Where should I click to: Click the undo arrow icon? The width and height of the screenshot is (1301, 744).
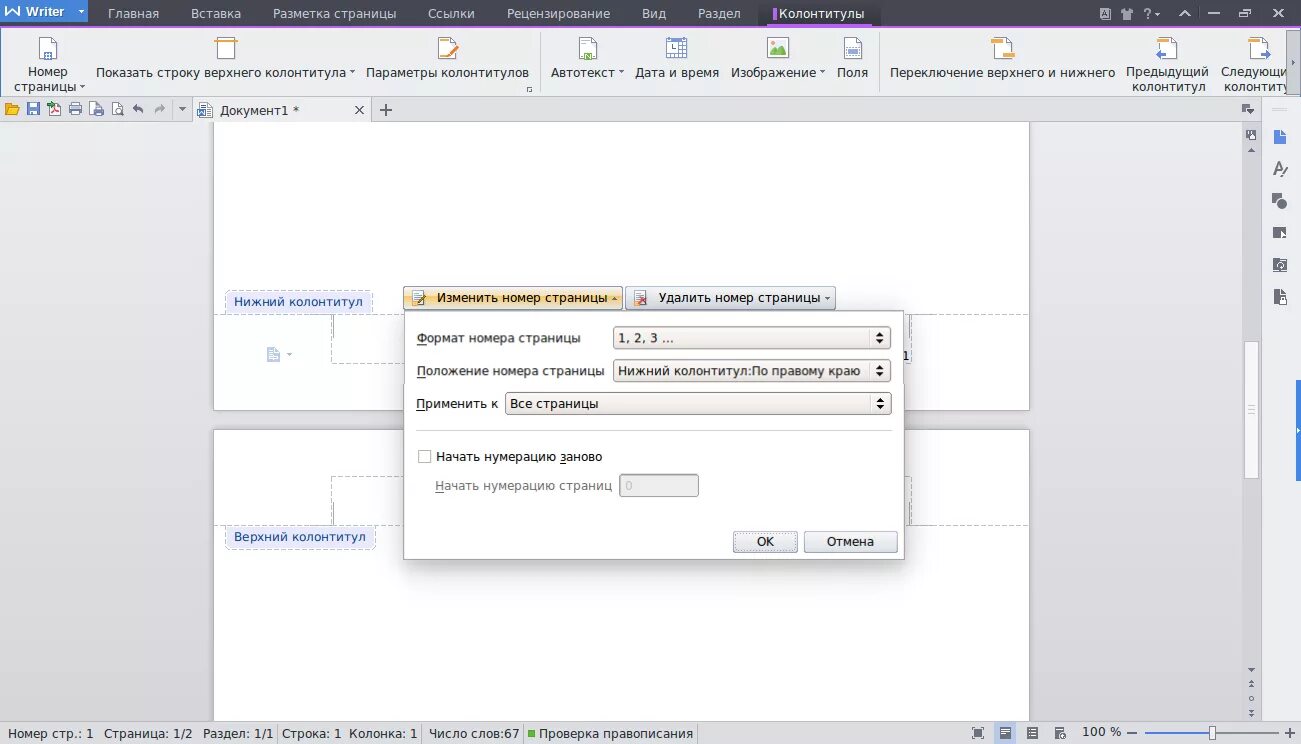(x=138, y=110)
